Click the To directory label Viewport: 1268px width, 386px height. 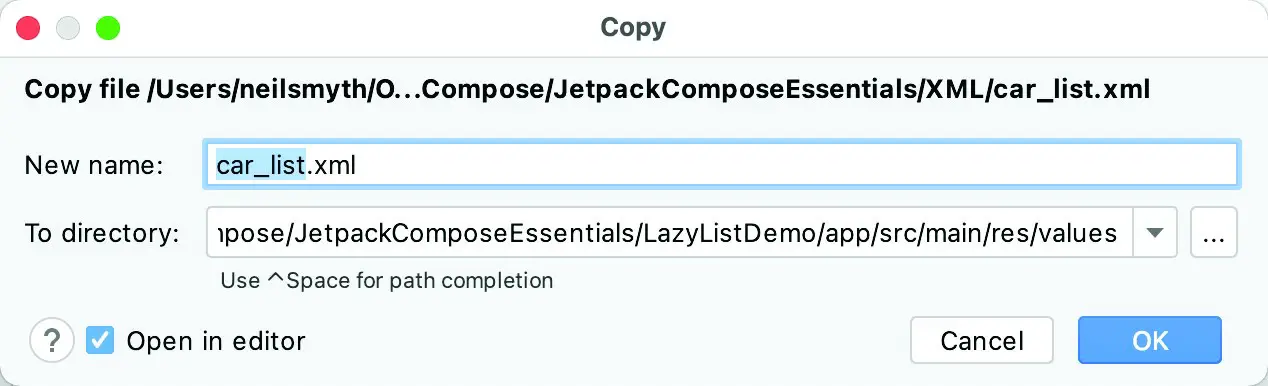coord(101,234)
